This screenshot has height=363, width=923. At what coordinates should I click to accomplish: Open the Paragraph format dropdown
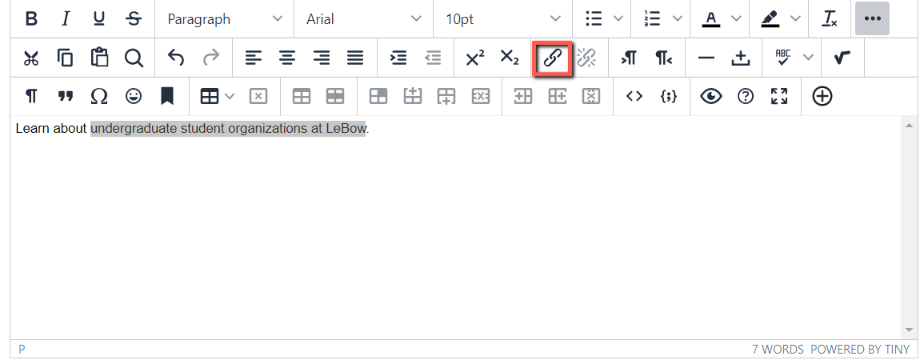pos(224,19)
